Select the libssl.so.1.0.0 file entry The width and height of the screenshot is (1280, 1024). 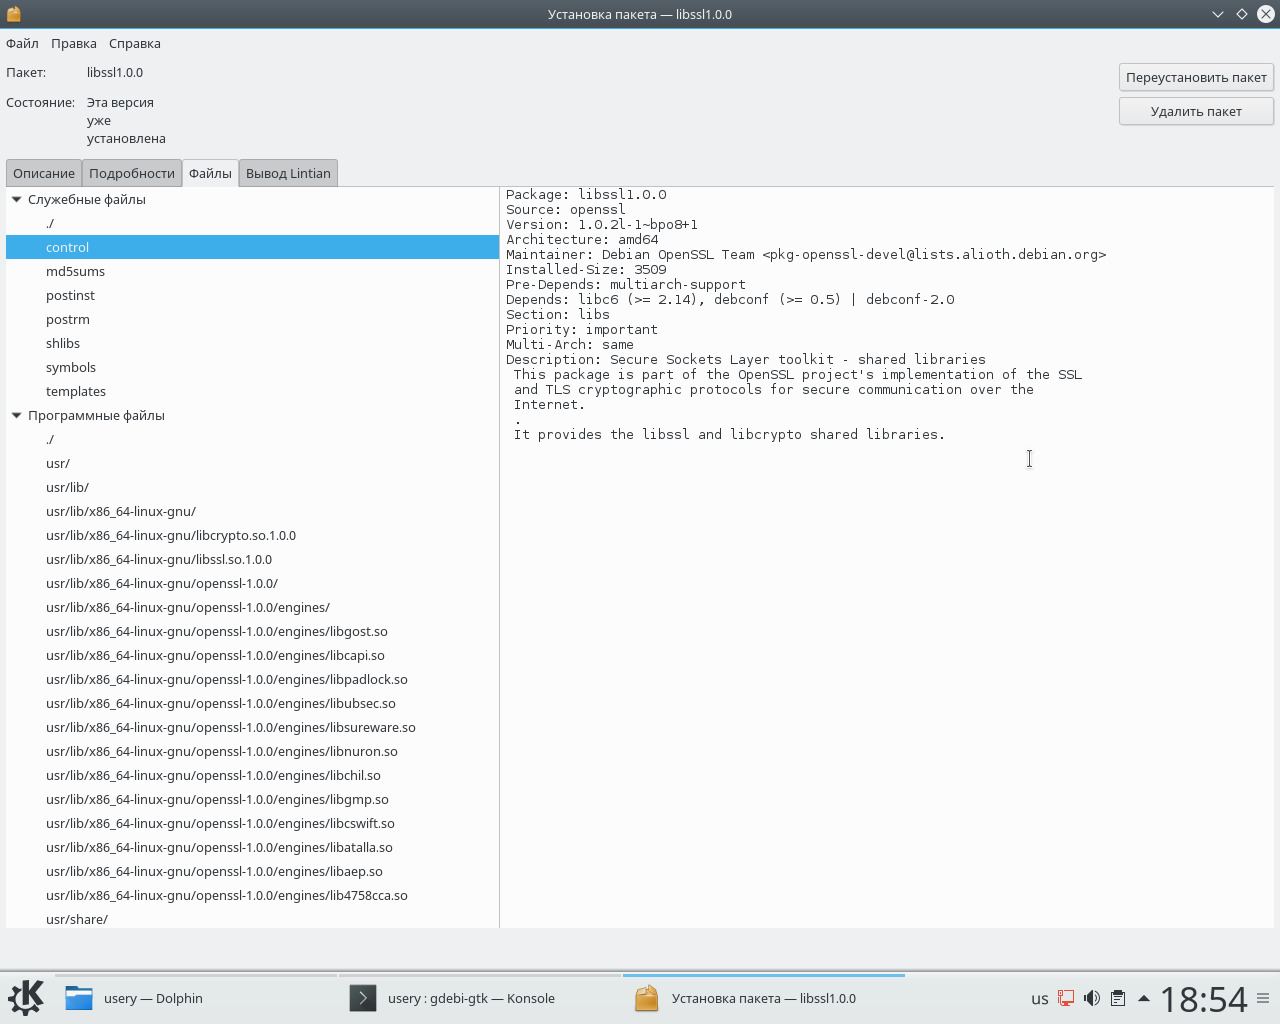[252, 559]
